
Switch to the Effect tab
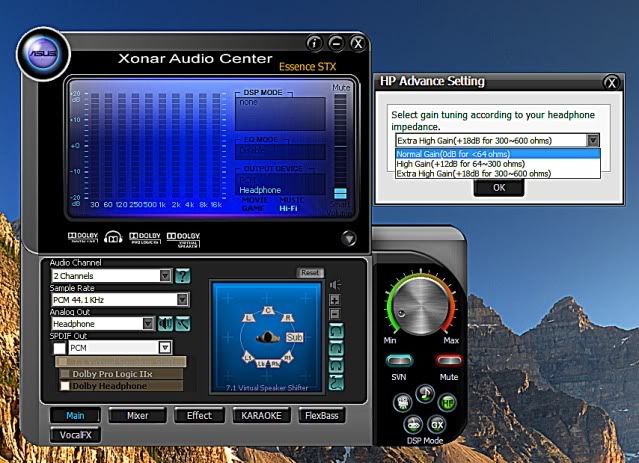pyautogui.click(x=199, y=416)
